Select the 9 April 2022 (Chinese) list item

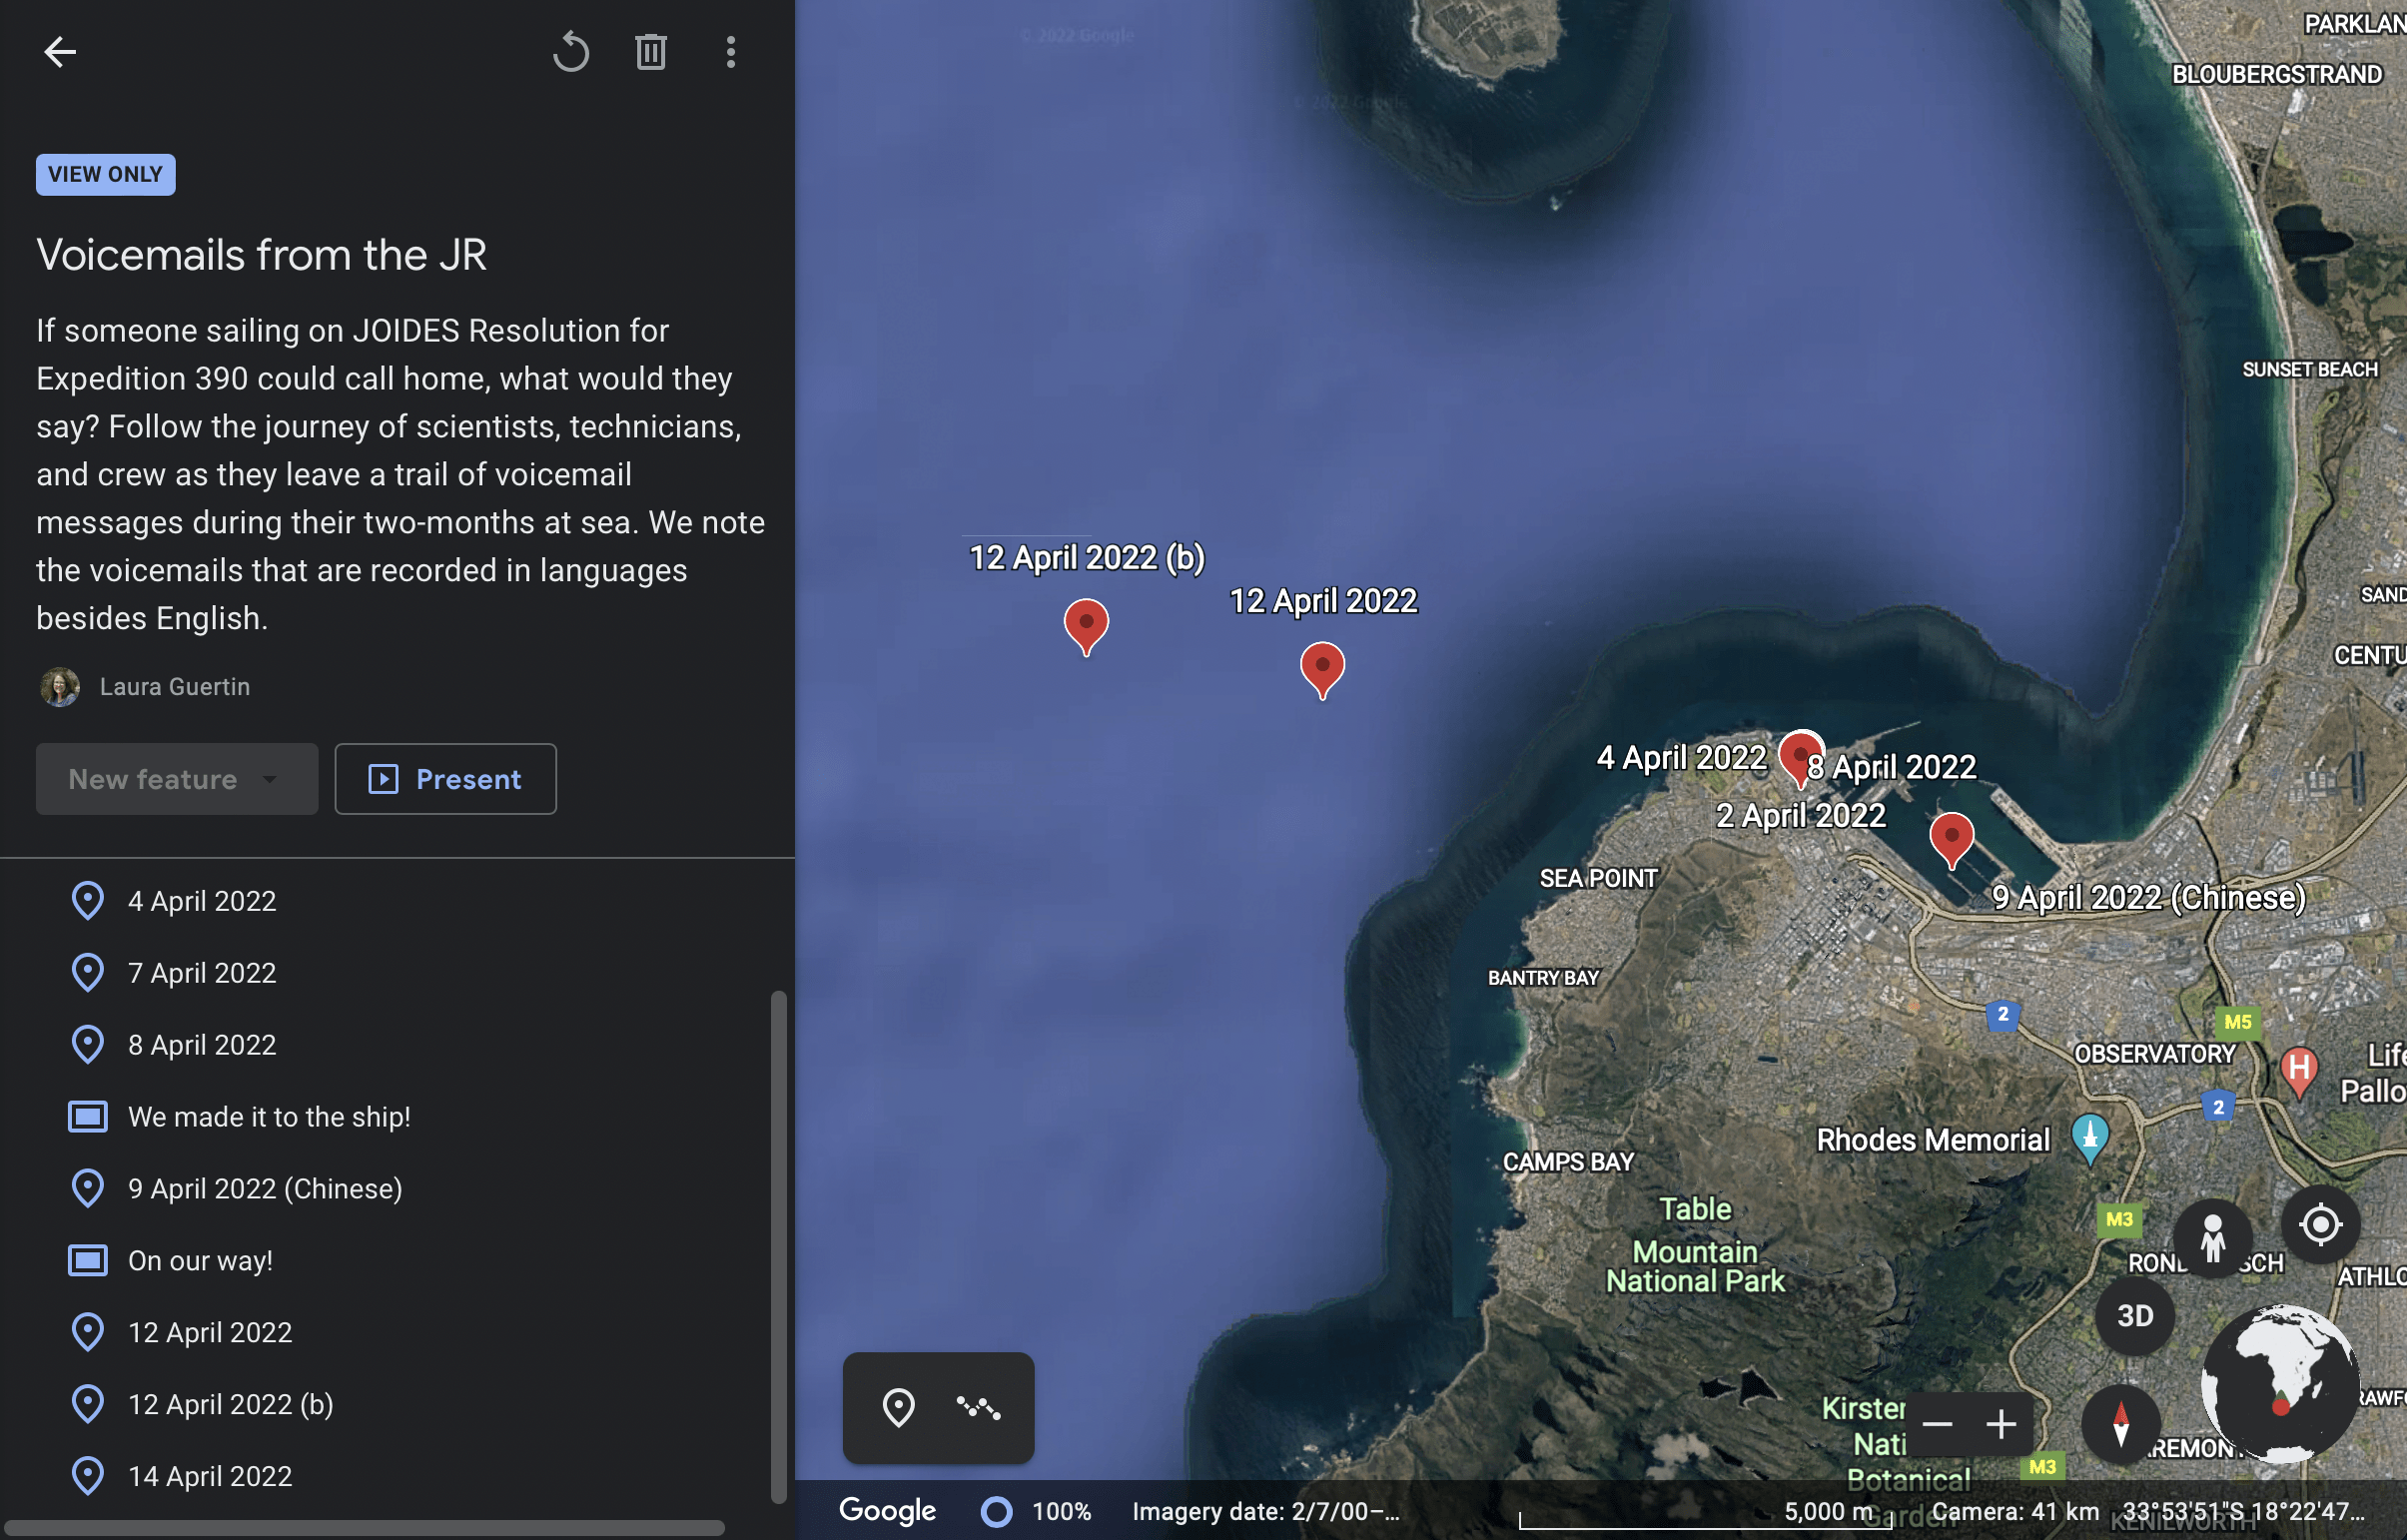click(x=400, y=1189)
